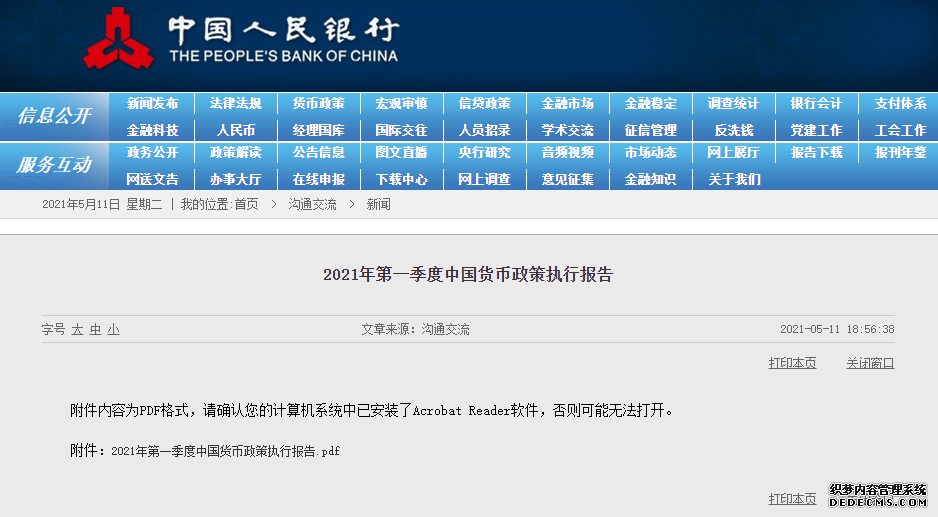Select 政务公开 in service menu
The image size is (938, 517).
pyautogui.click(x=153, y=153)
